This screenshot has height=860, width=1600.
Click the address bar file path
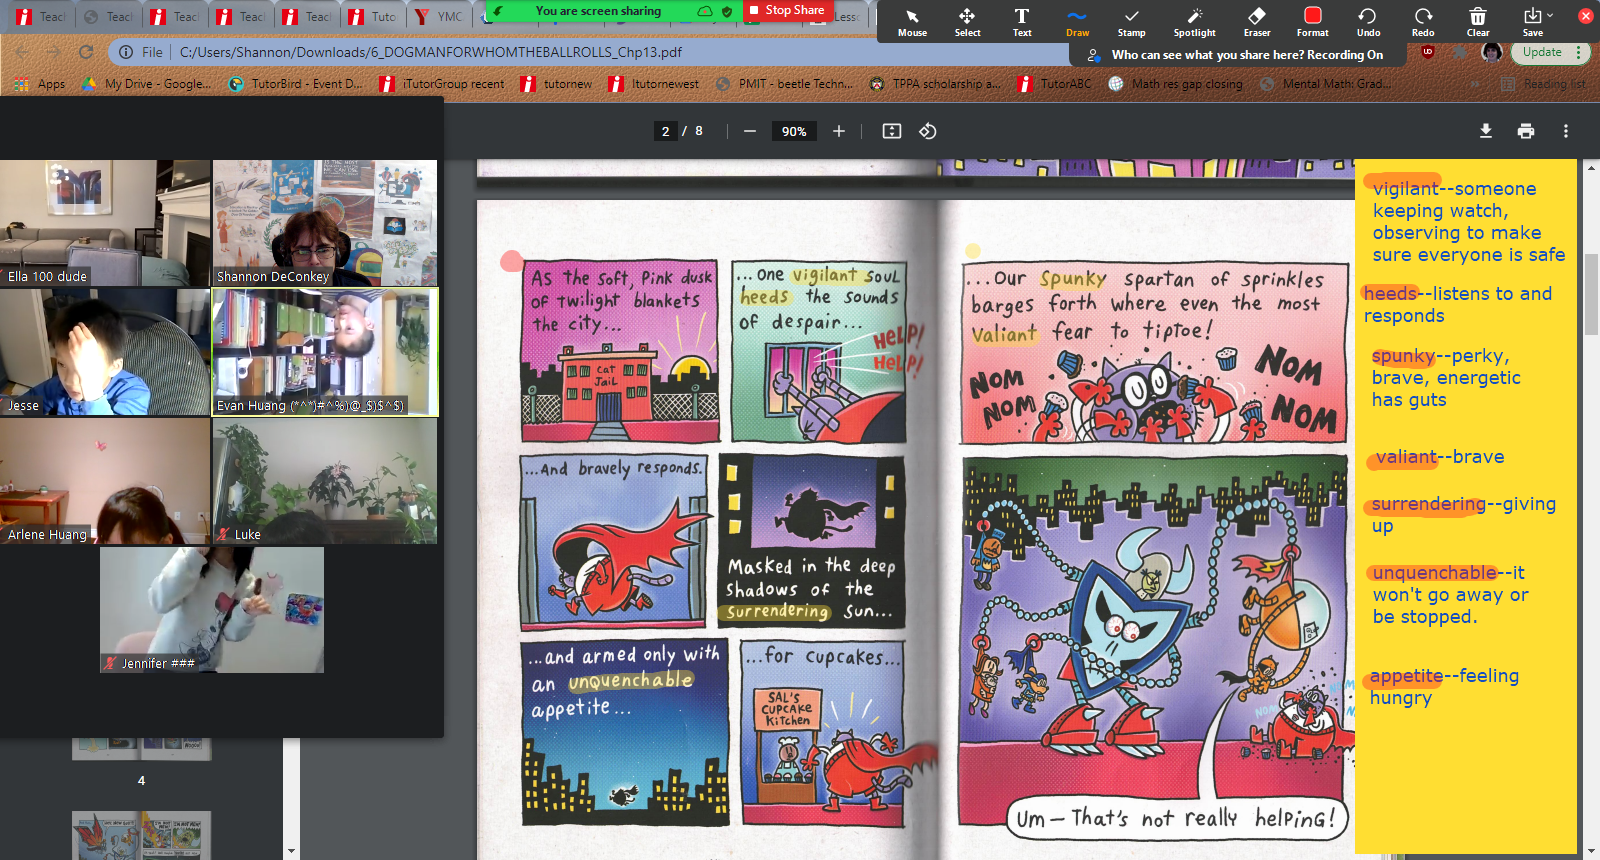coord(431,52)
